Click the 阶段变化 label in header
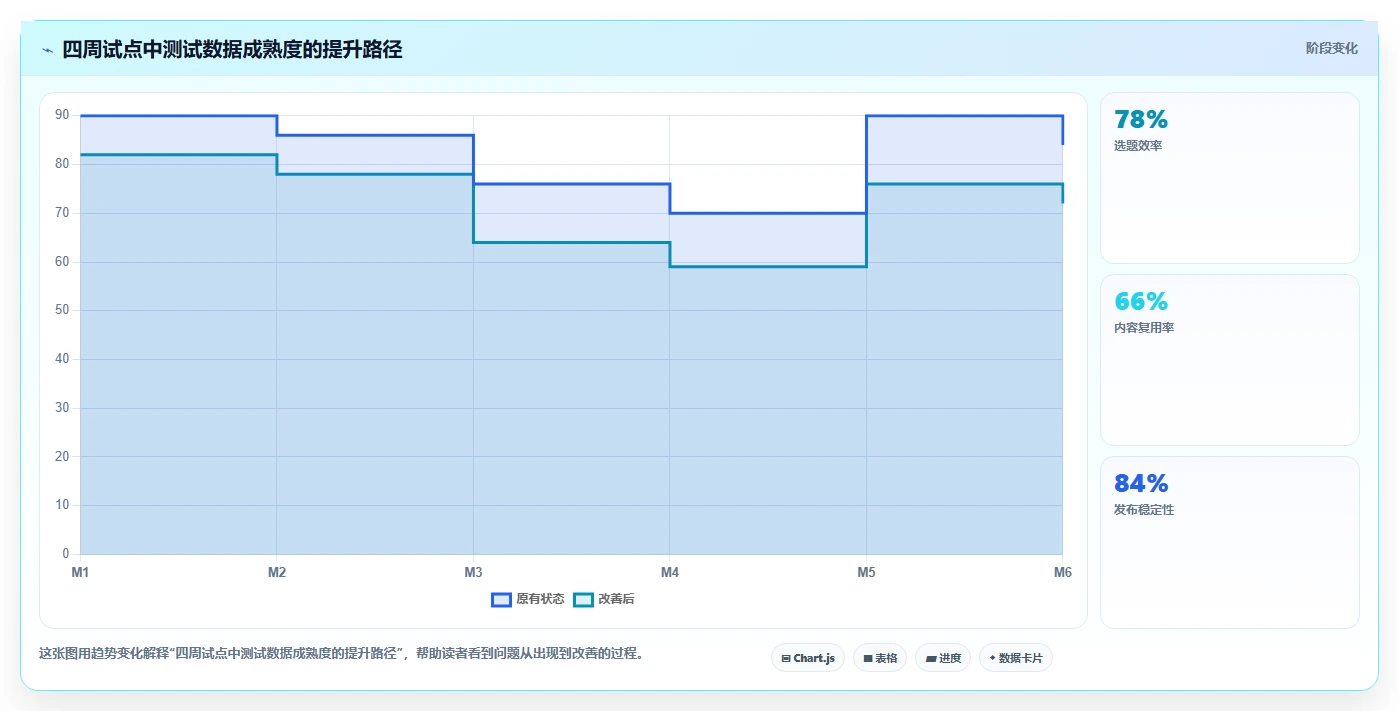The image size is (1399, 711). pyautogui.click(x=1331, y=48)
